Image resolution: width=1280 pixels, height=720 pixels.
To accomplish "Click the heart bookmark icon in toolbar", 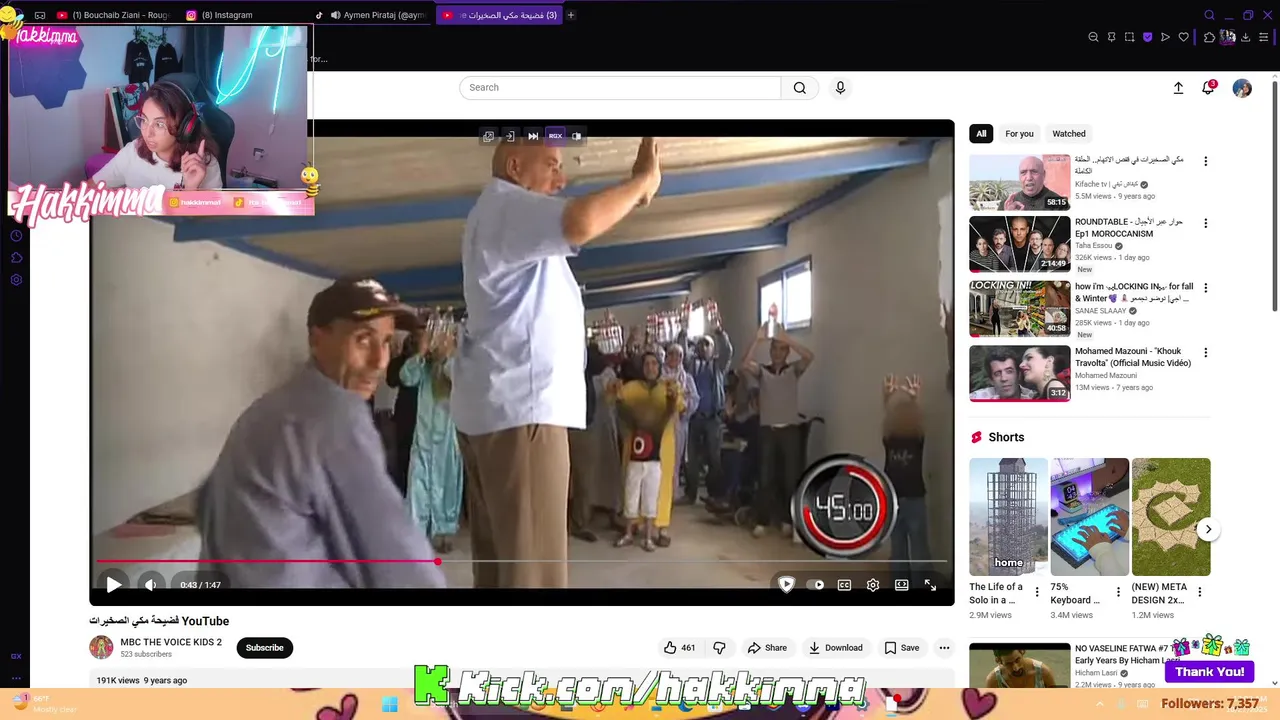I will (x=1183, y=37).
